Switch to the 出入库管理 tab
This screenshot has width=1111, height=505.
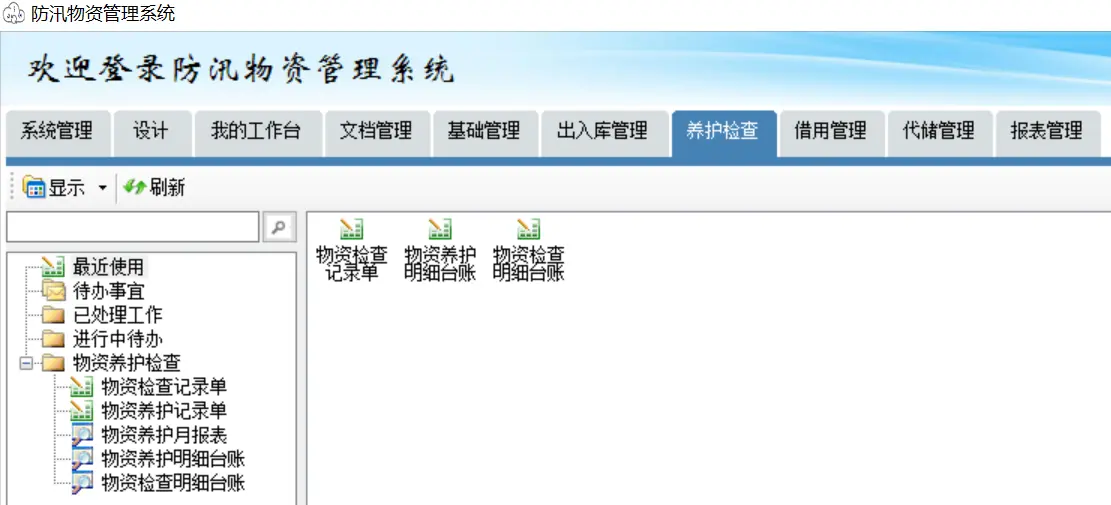pos(602,131)
